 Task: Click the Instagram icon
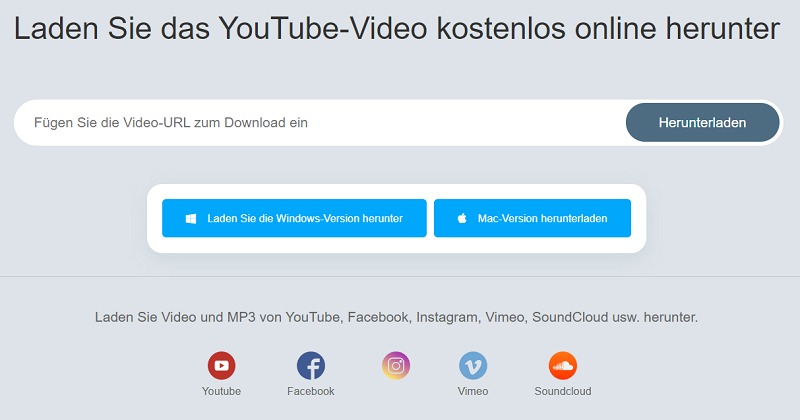[396, 365]
